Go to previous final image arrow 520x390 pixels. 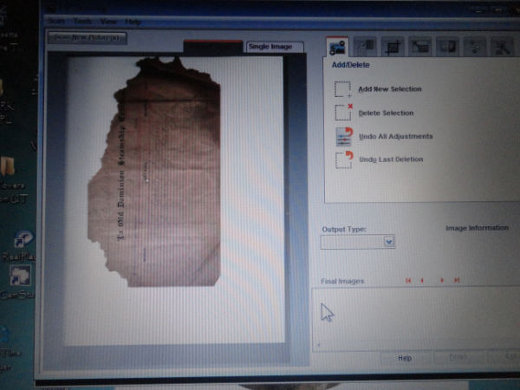click(x=422, y=280)
